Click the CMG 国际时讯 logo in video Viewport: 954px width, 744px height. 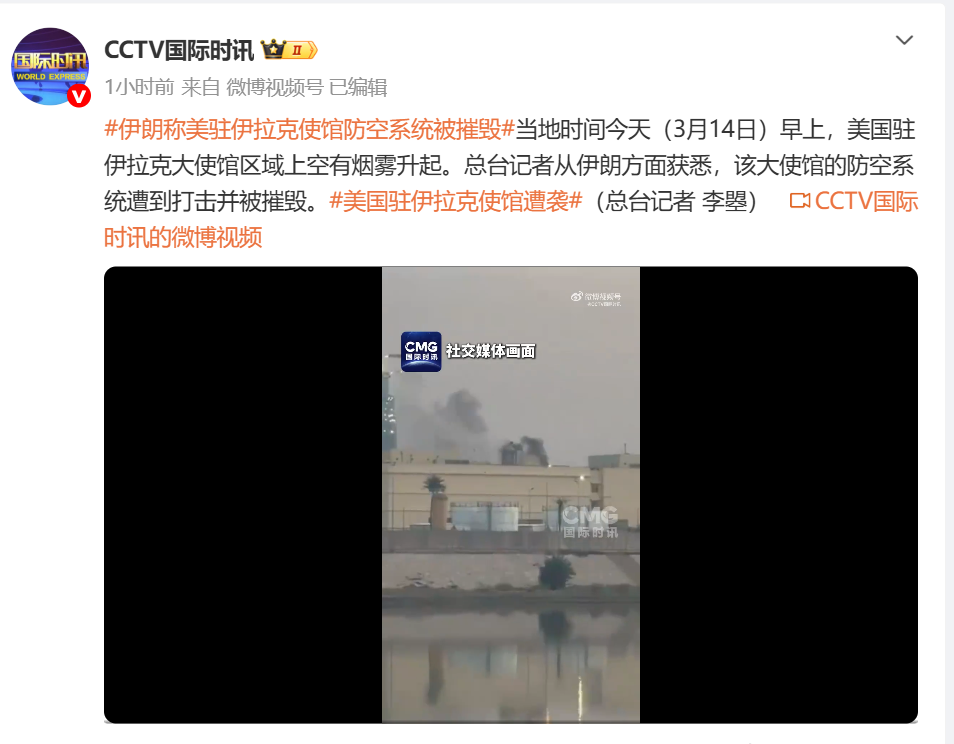pos(421,351)
